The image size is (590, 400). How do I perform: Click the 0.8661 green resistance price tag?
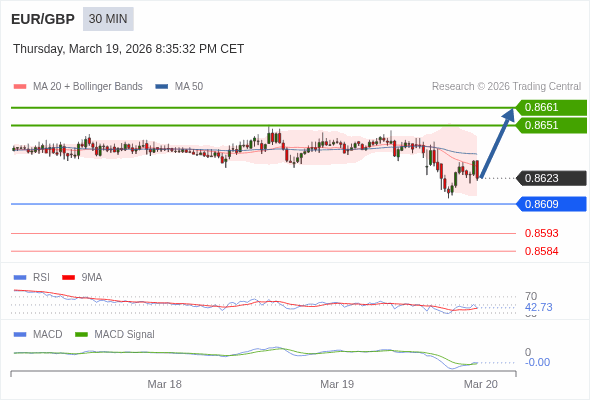[551, 108]
